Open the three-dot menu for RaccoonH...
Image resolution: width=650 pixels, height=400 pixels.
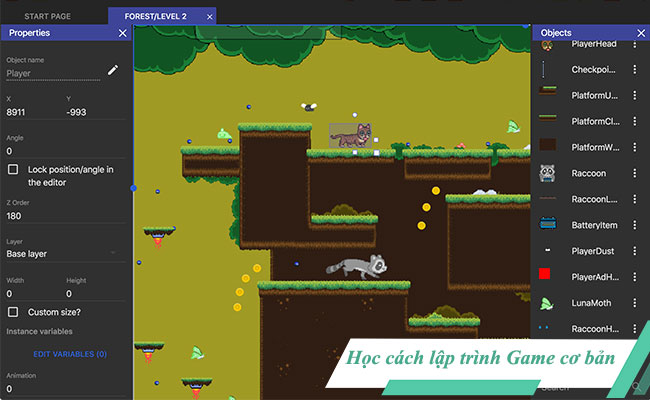pyautogui.click(x=634, y=329)
